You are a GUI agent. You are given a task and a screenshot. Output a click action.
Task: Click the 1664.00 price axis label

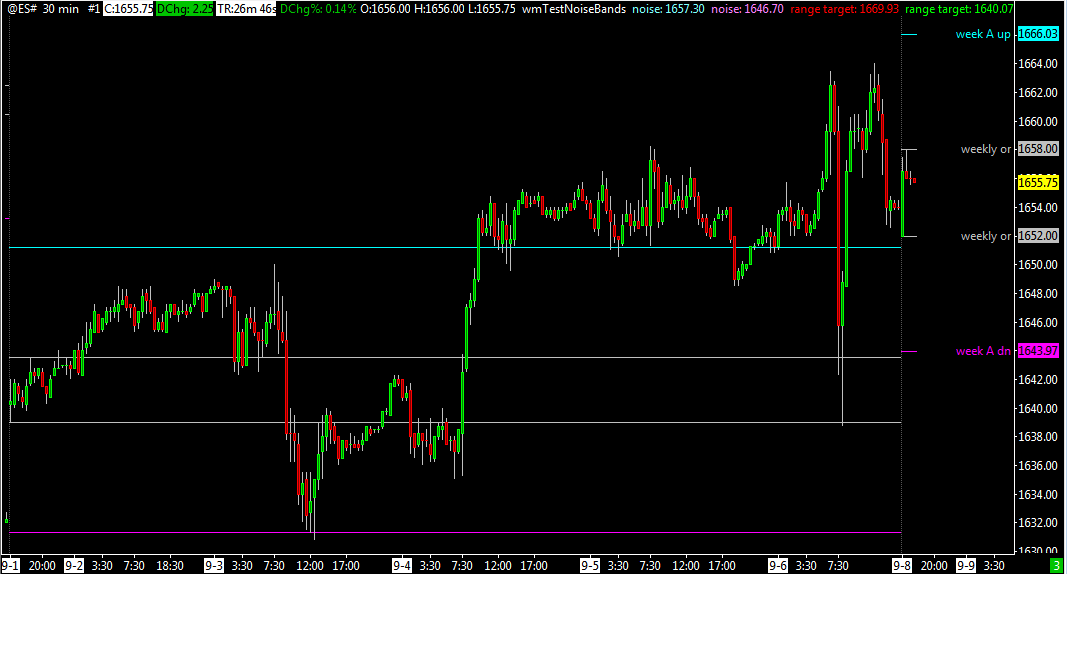1038,64
